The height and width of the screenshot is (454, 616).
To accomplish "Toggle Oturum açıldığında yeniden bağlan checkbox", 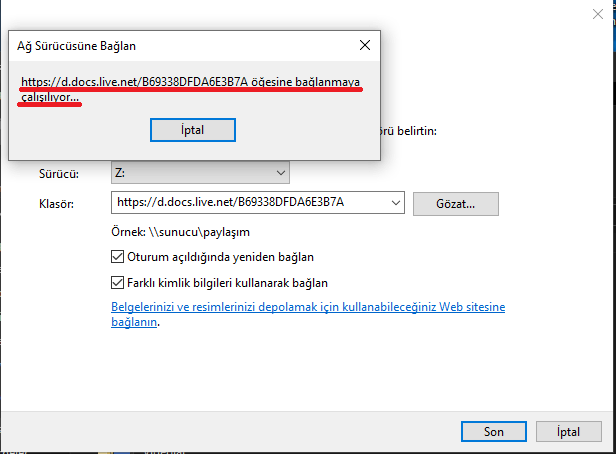I will coord(117,257).
